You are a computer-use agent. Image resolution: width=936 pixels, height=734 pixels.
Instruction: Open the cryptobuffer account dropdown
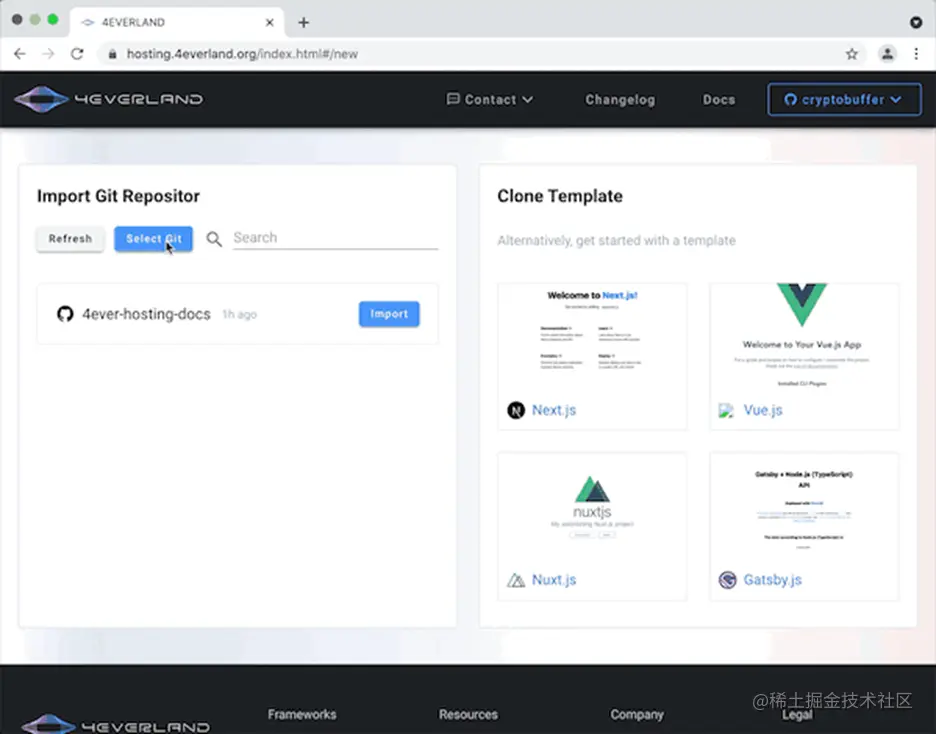844,100
